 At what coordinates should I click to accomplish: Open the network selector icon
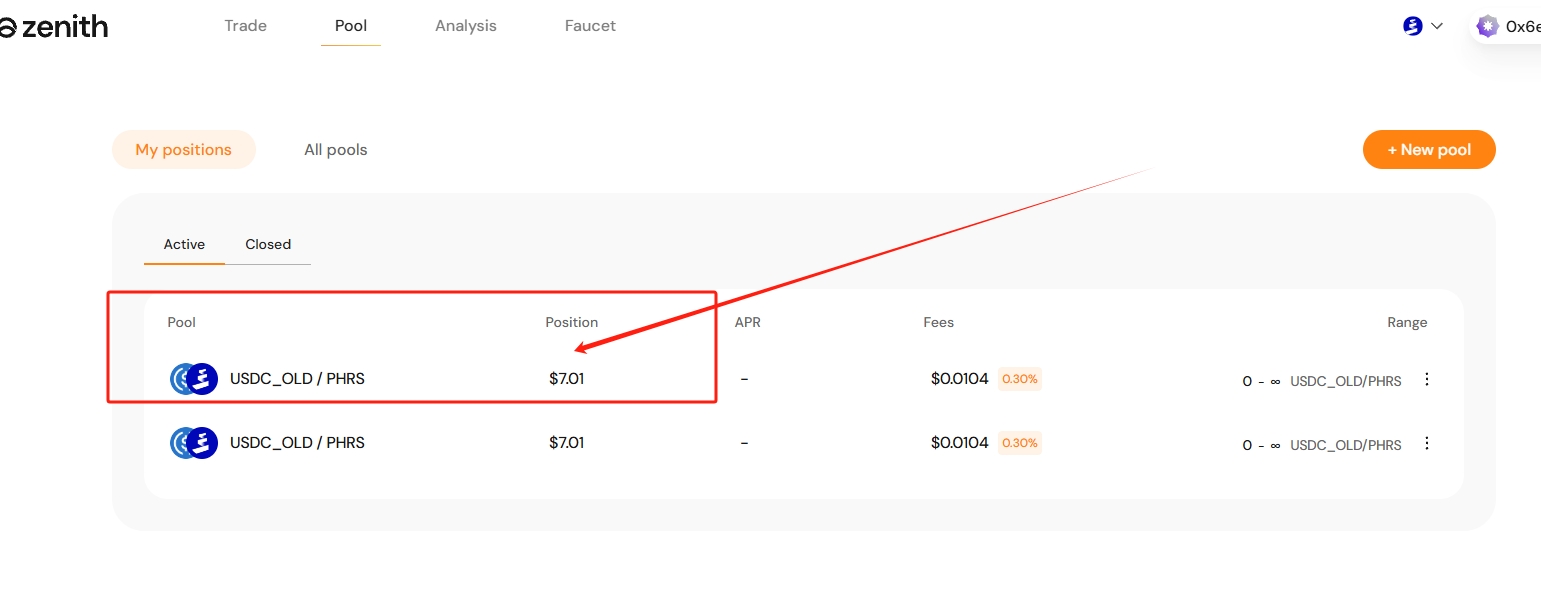point(1412,26)
